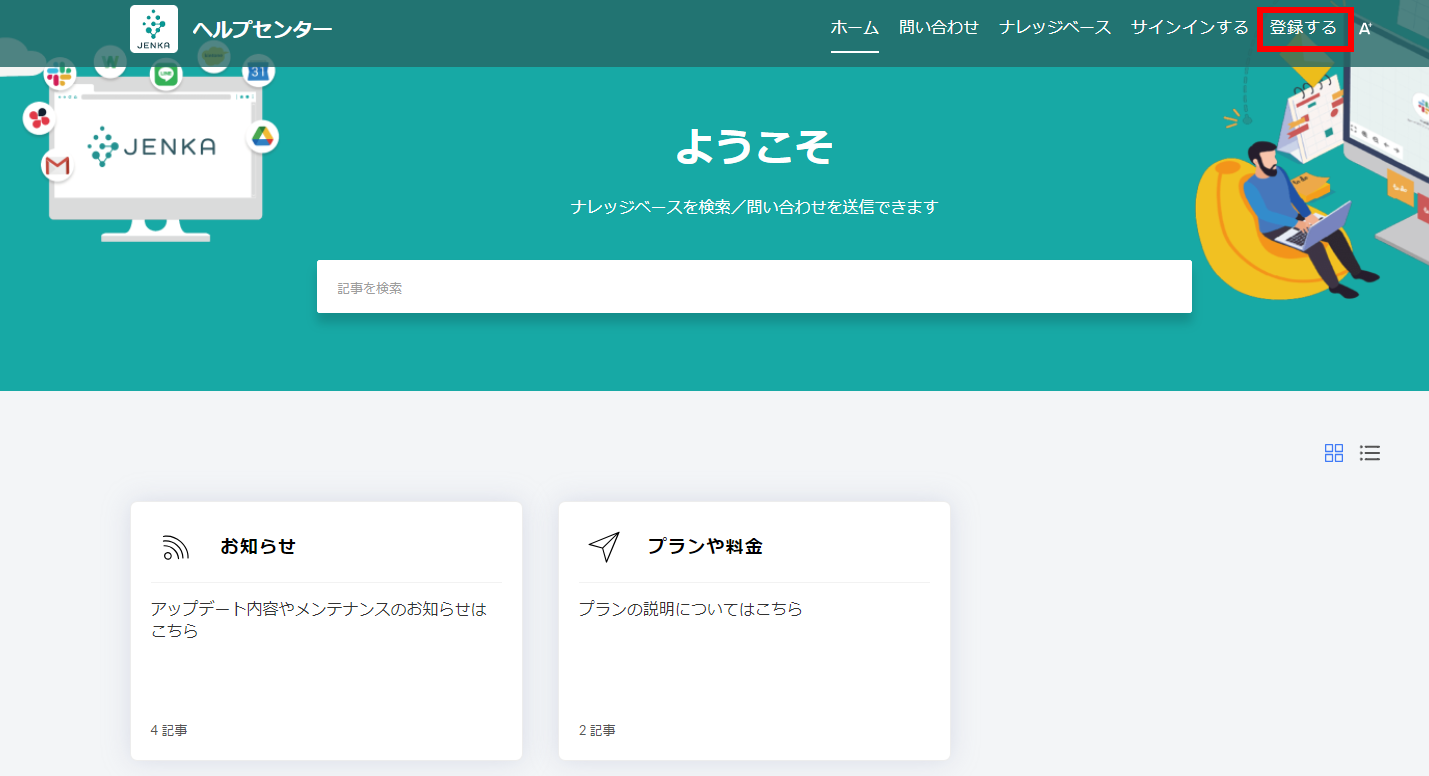Open the お知らせ category heading
1429x776 pixels.
click(x=258, y=546)
